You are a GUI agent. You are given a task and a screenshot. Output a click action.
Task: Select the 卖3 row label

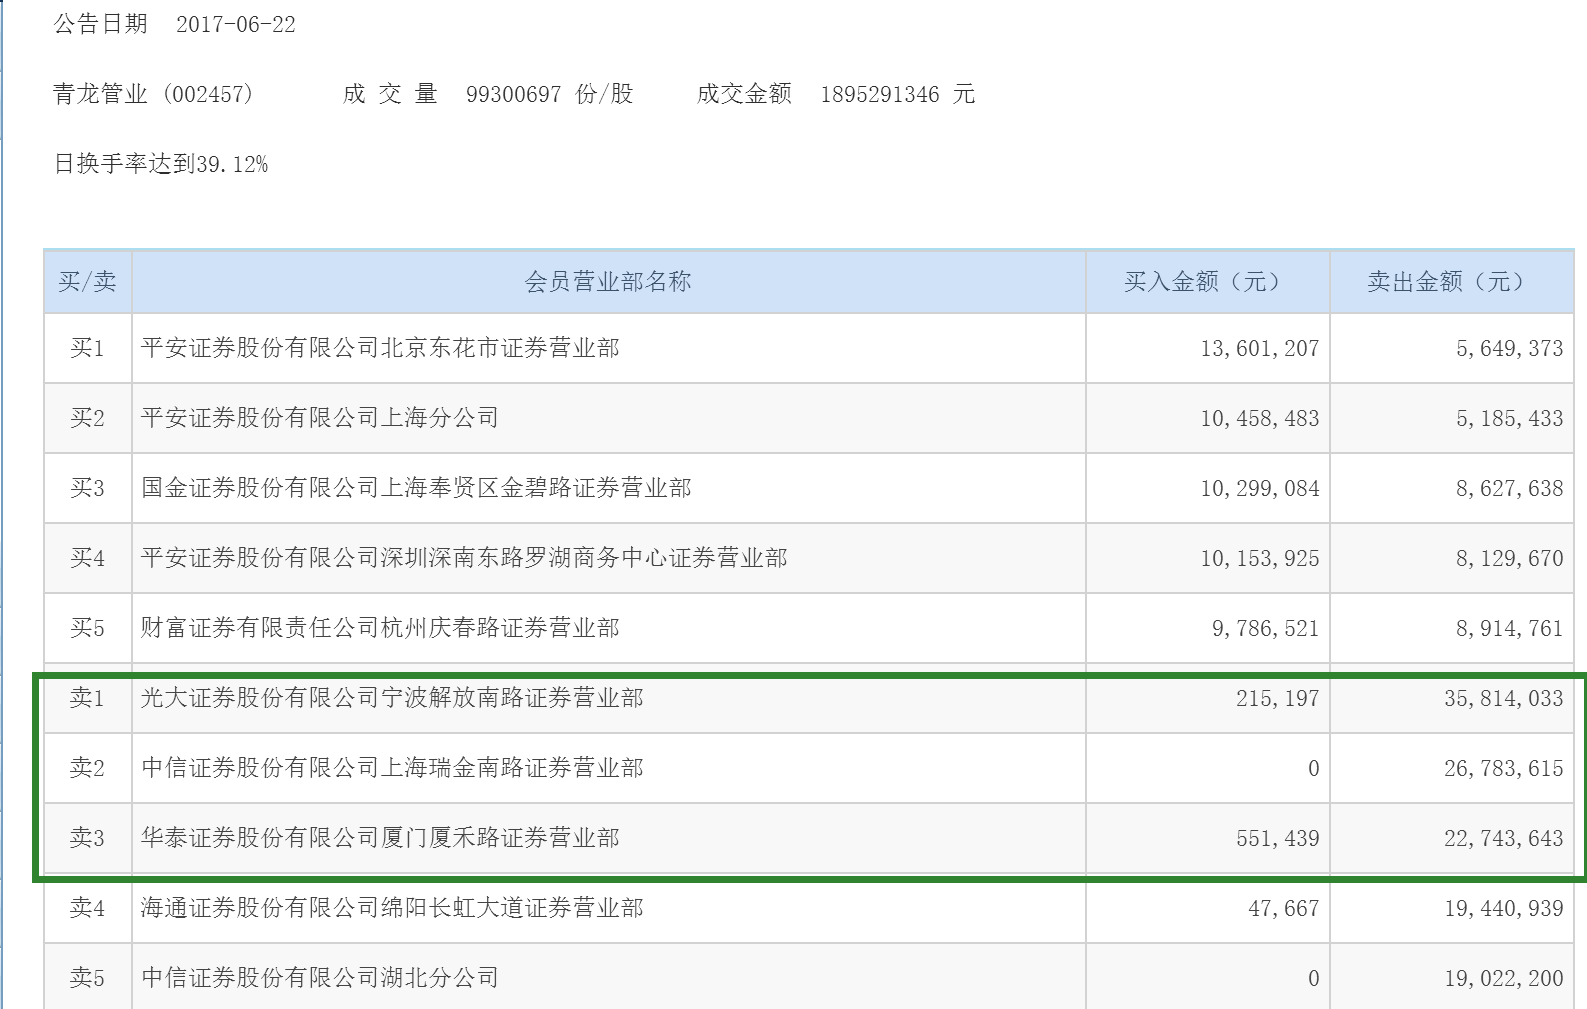pyautogui.click(x=88, y=838)
